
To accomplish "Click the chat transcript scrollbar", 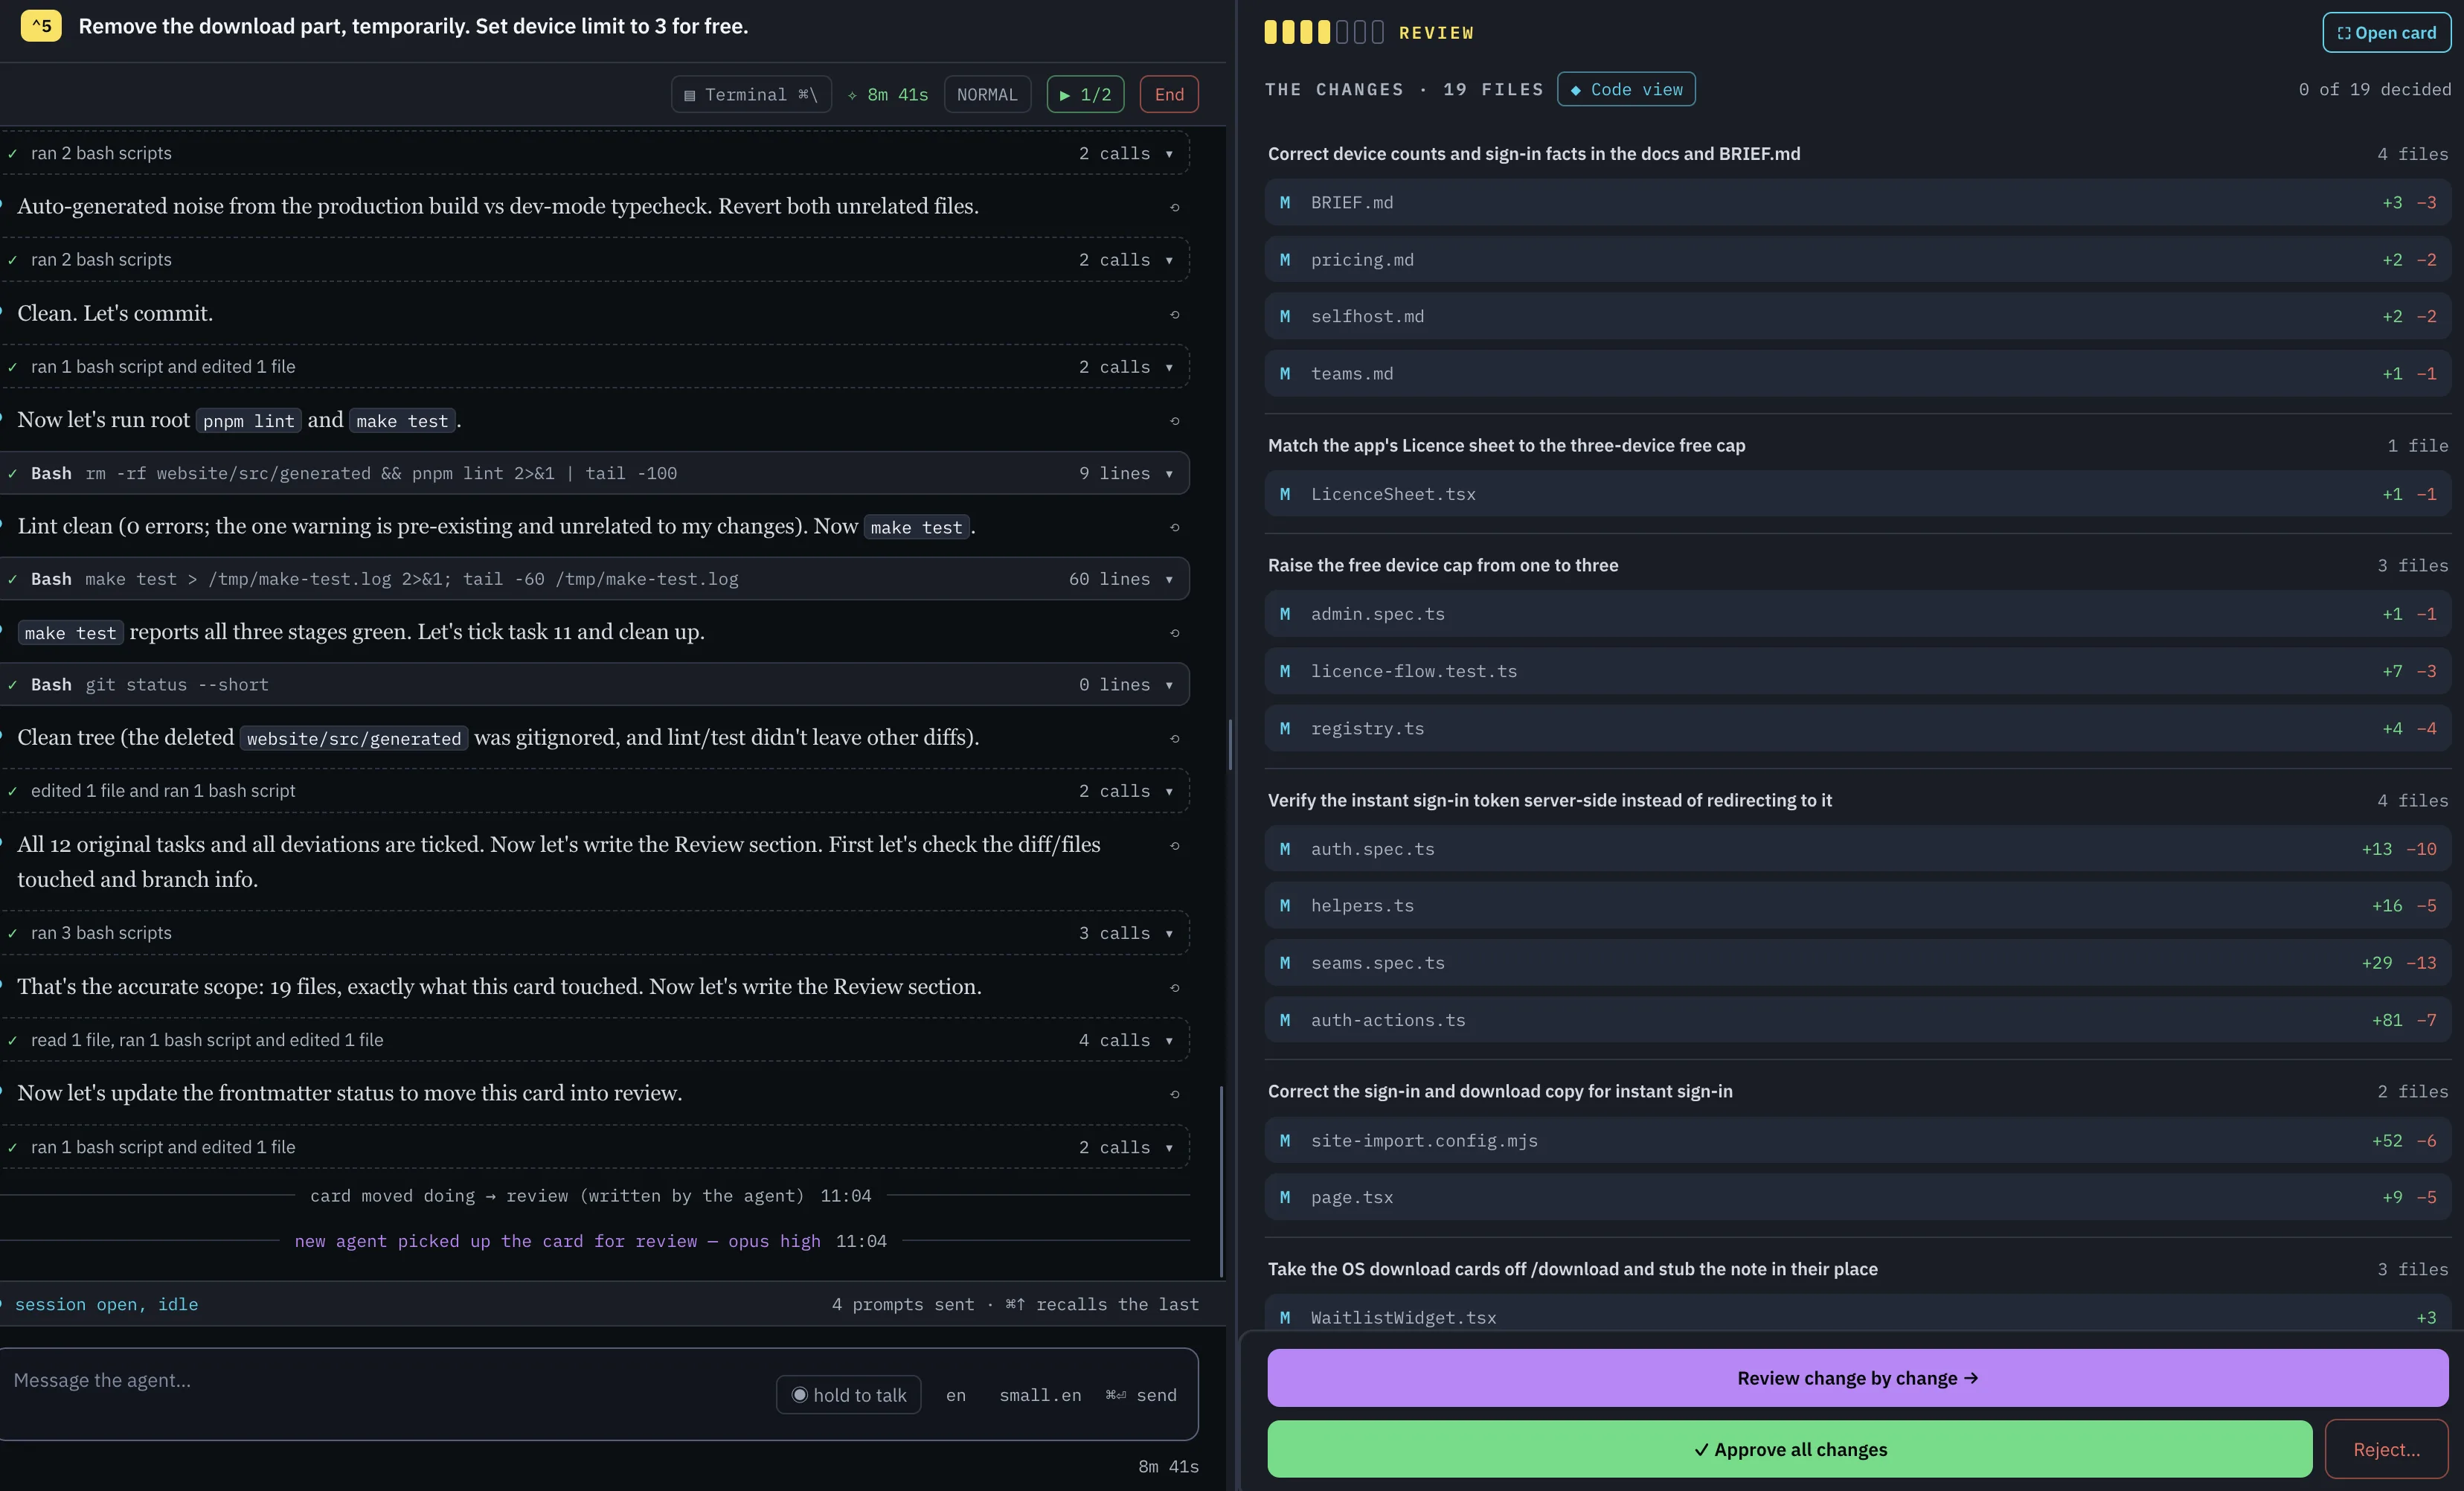I will 1221,1180.
